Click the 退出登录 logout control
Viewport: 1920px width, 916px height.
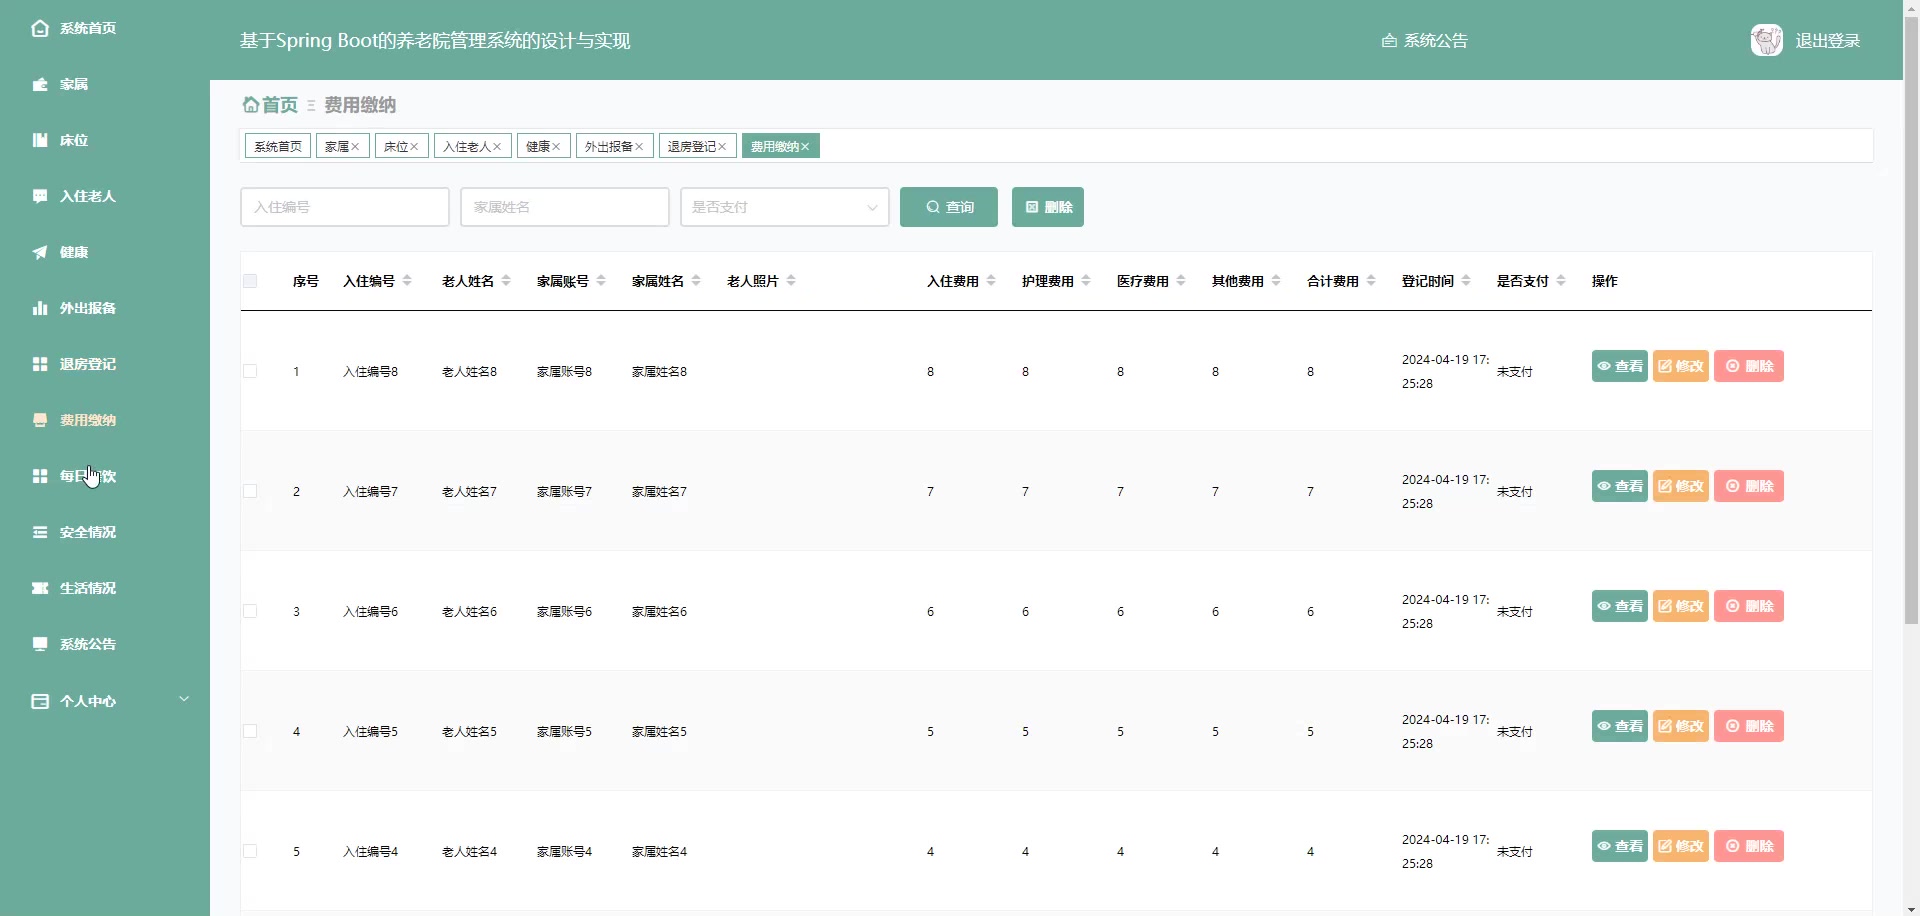(x=1830, y=40)
